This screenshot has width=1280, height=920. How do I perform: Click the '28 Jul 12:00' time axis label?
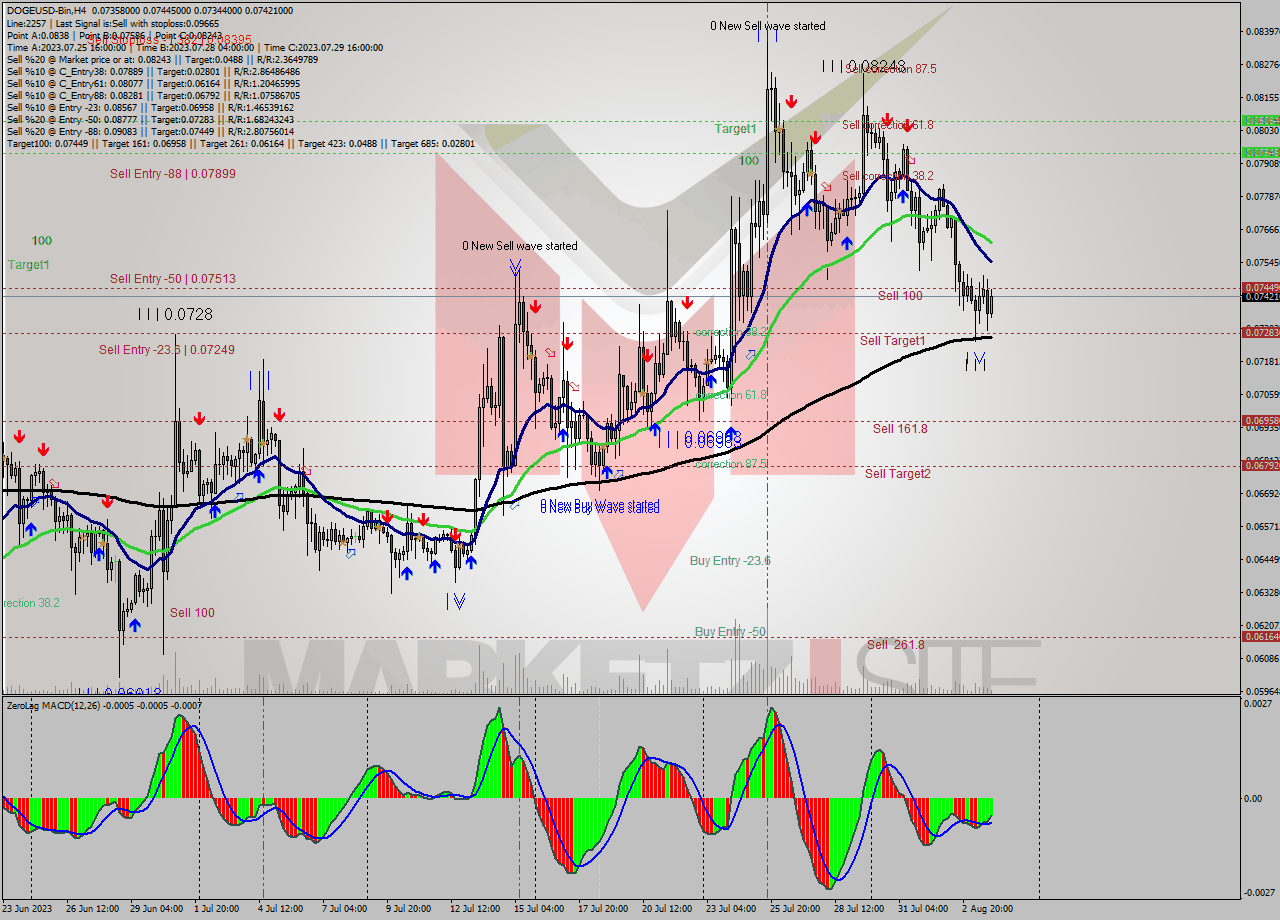click(x=857, y=909)
